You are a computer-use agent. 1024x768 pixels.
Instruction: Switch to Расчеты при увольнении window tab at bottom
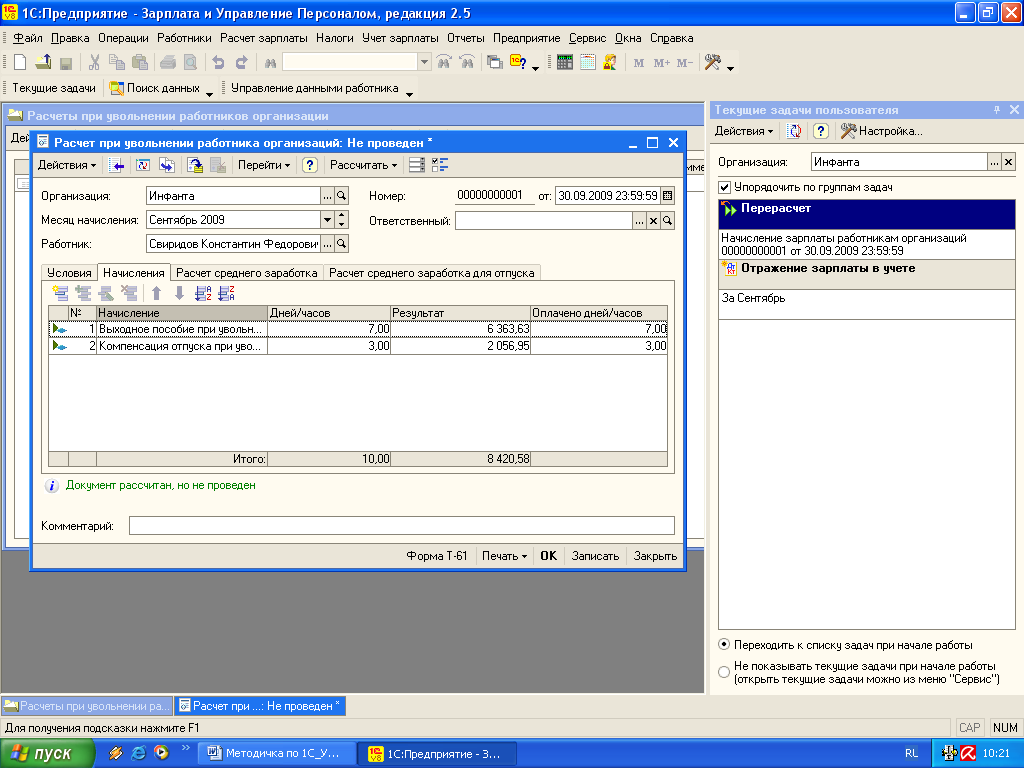tap(87, 706)
